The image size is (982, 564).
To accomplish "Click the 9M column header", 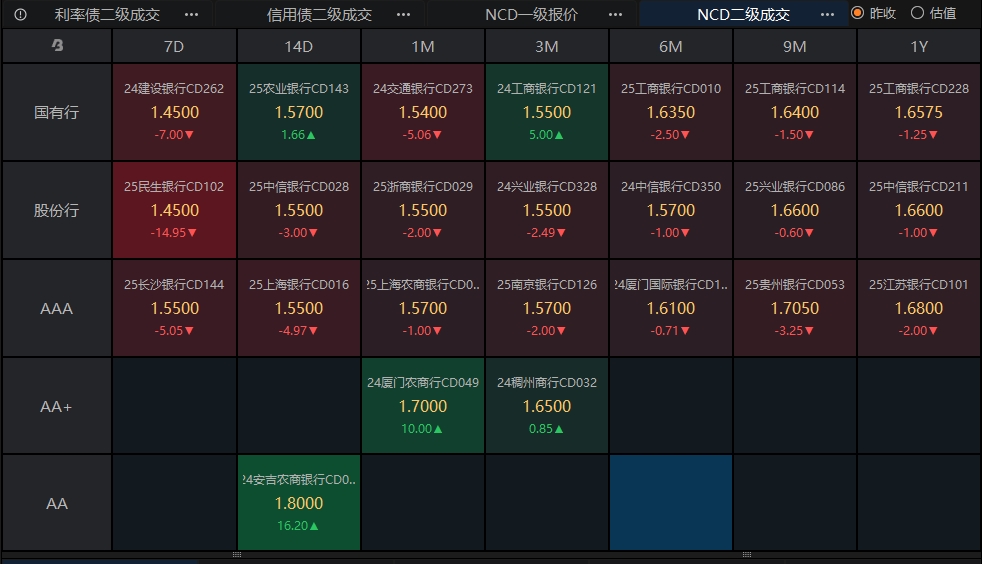I will pos(795,46).
